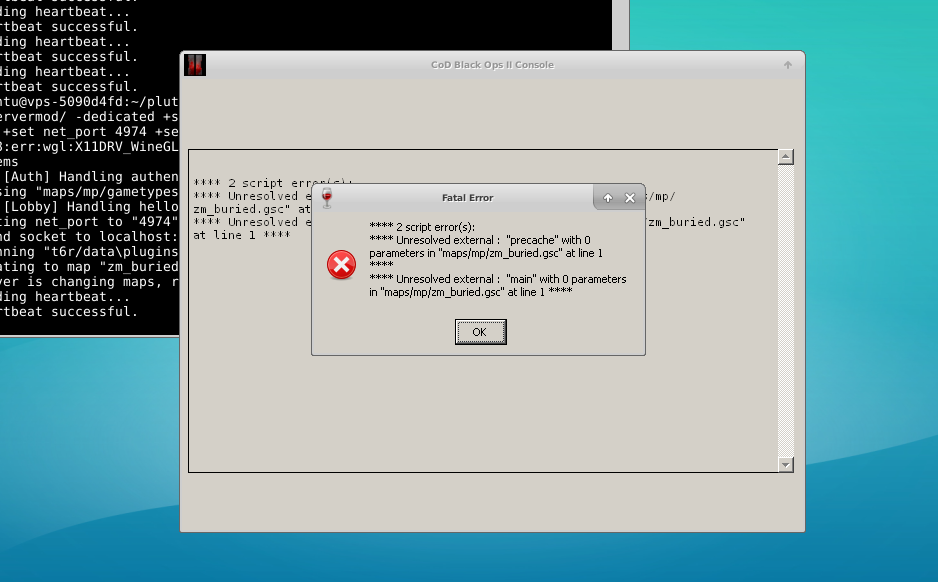Close the Fatal Error dialog with X

click(630, 198)
